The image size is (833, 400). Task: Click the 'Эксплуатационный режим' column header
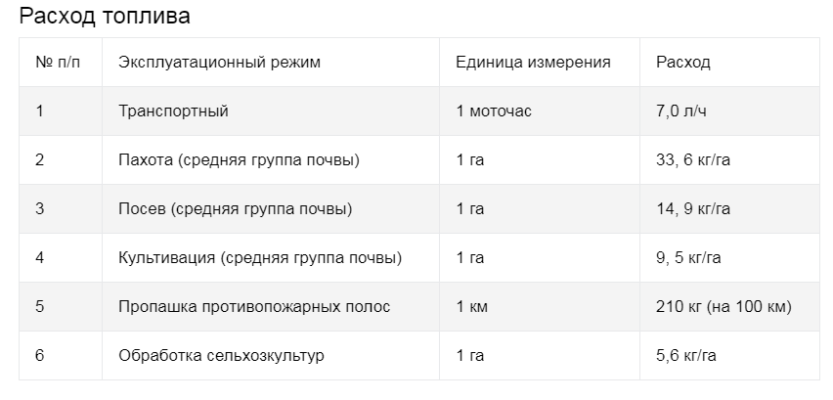219,62
